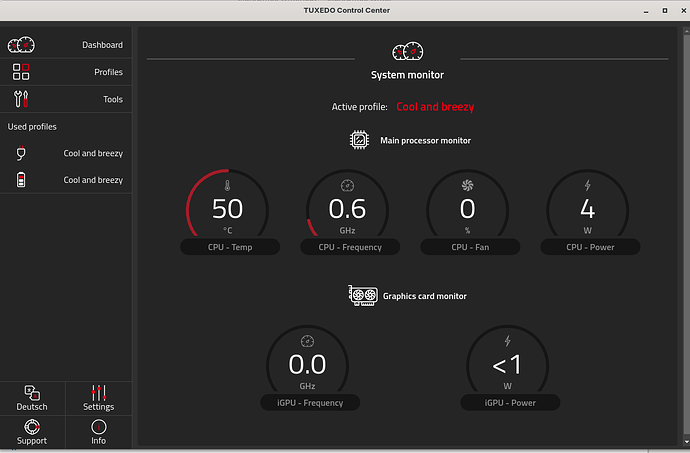Click the 4 W CPU power value
This screenshot has width=690, height=453.
[587, 209]
